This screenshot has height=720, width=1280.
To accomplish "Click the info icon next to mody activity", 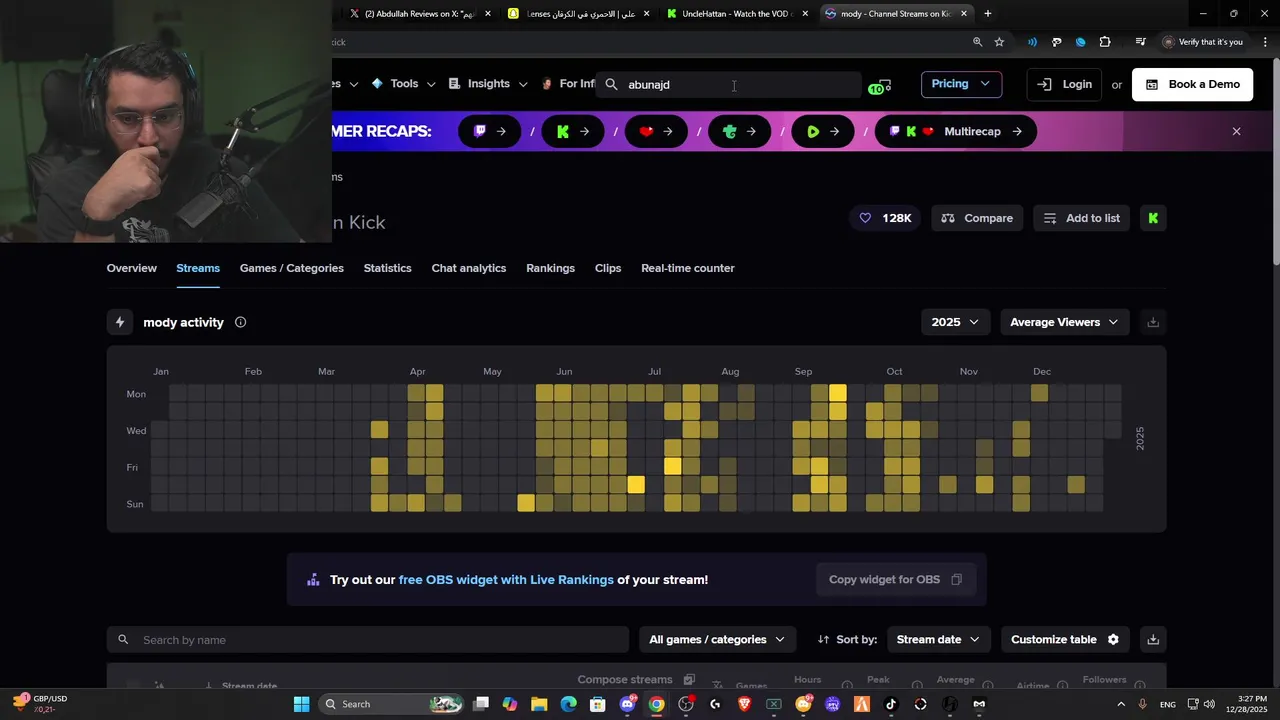I will [x=240, y=322].
